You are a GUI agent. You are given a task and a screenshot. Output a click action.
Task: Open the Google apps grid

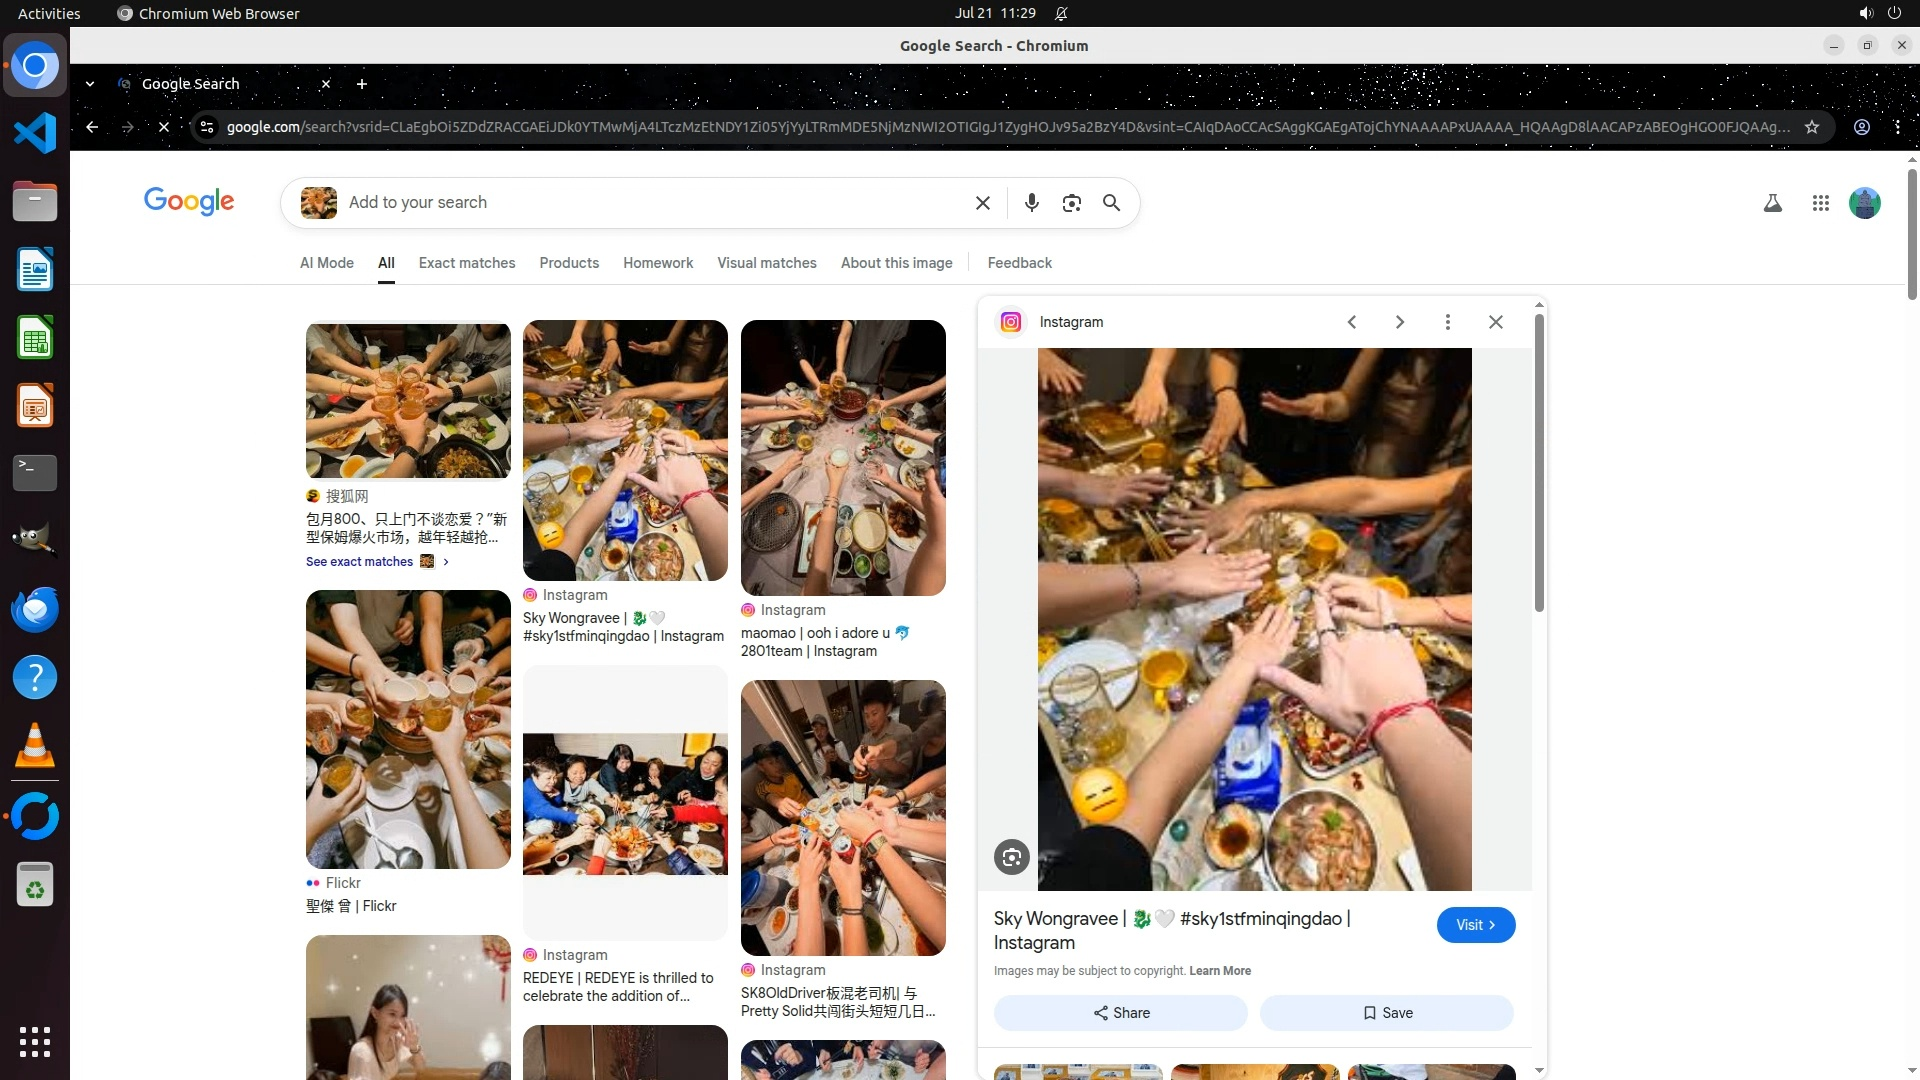[1820, 203]
